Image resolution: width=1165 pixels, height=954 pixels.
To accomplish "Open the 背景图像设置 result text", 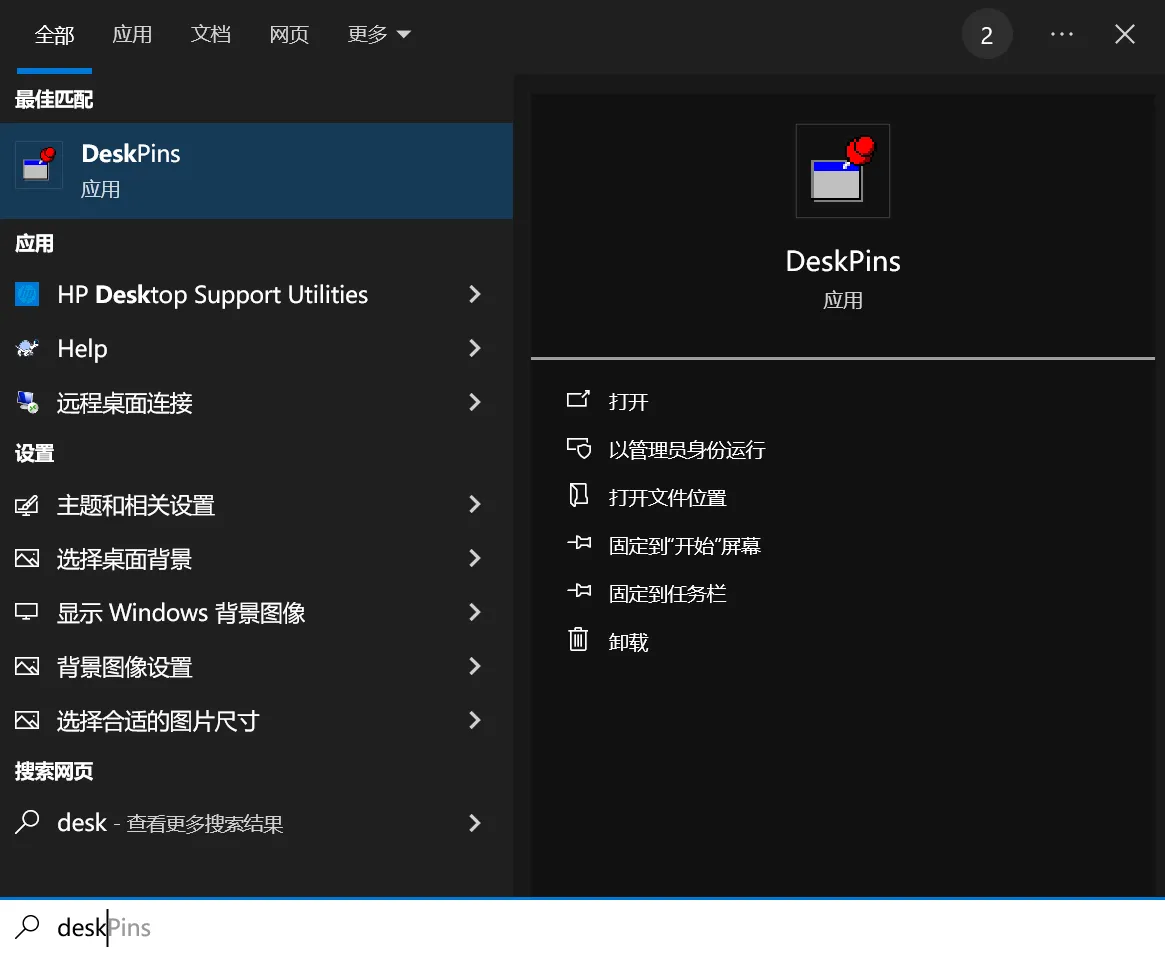I will click(x=125, y=667).
